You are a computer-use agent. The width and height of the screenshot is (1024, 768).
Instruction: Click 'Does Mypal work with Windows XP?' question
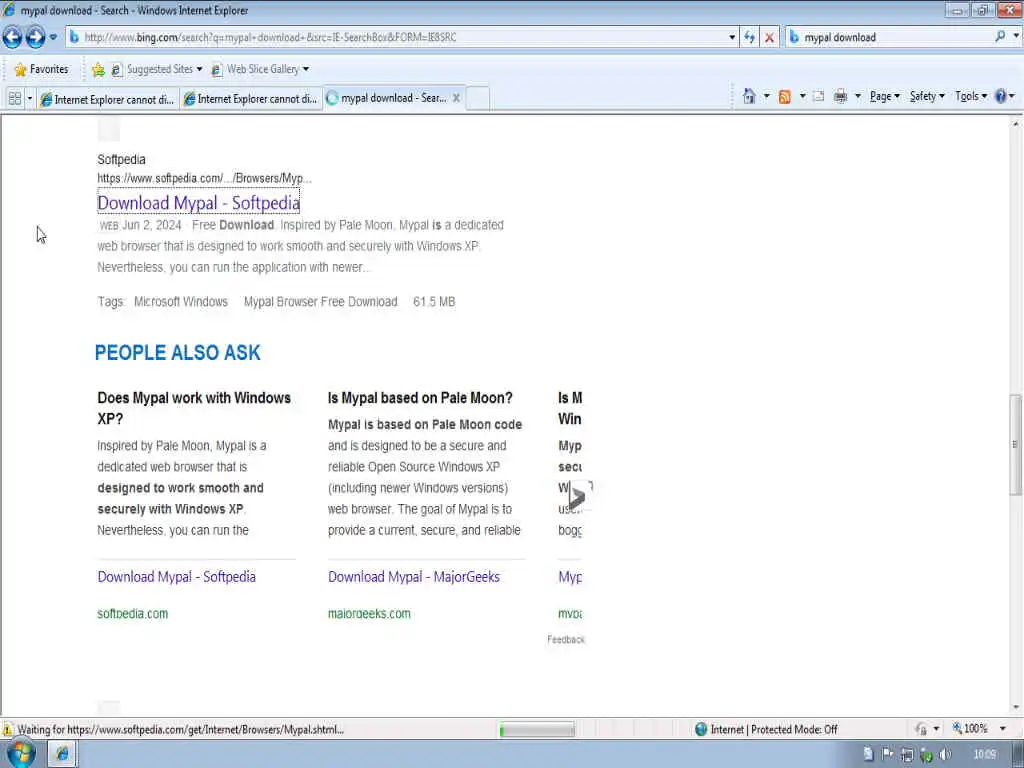pyautogui.click(x=194, y=408)
